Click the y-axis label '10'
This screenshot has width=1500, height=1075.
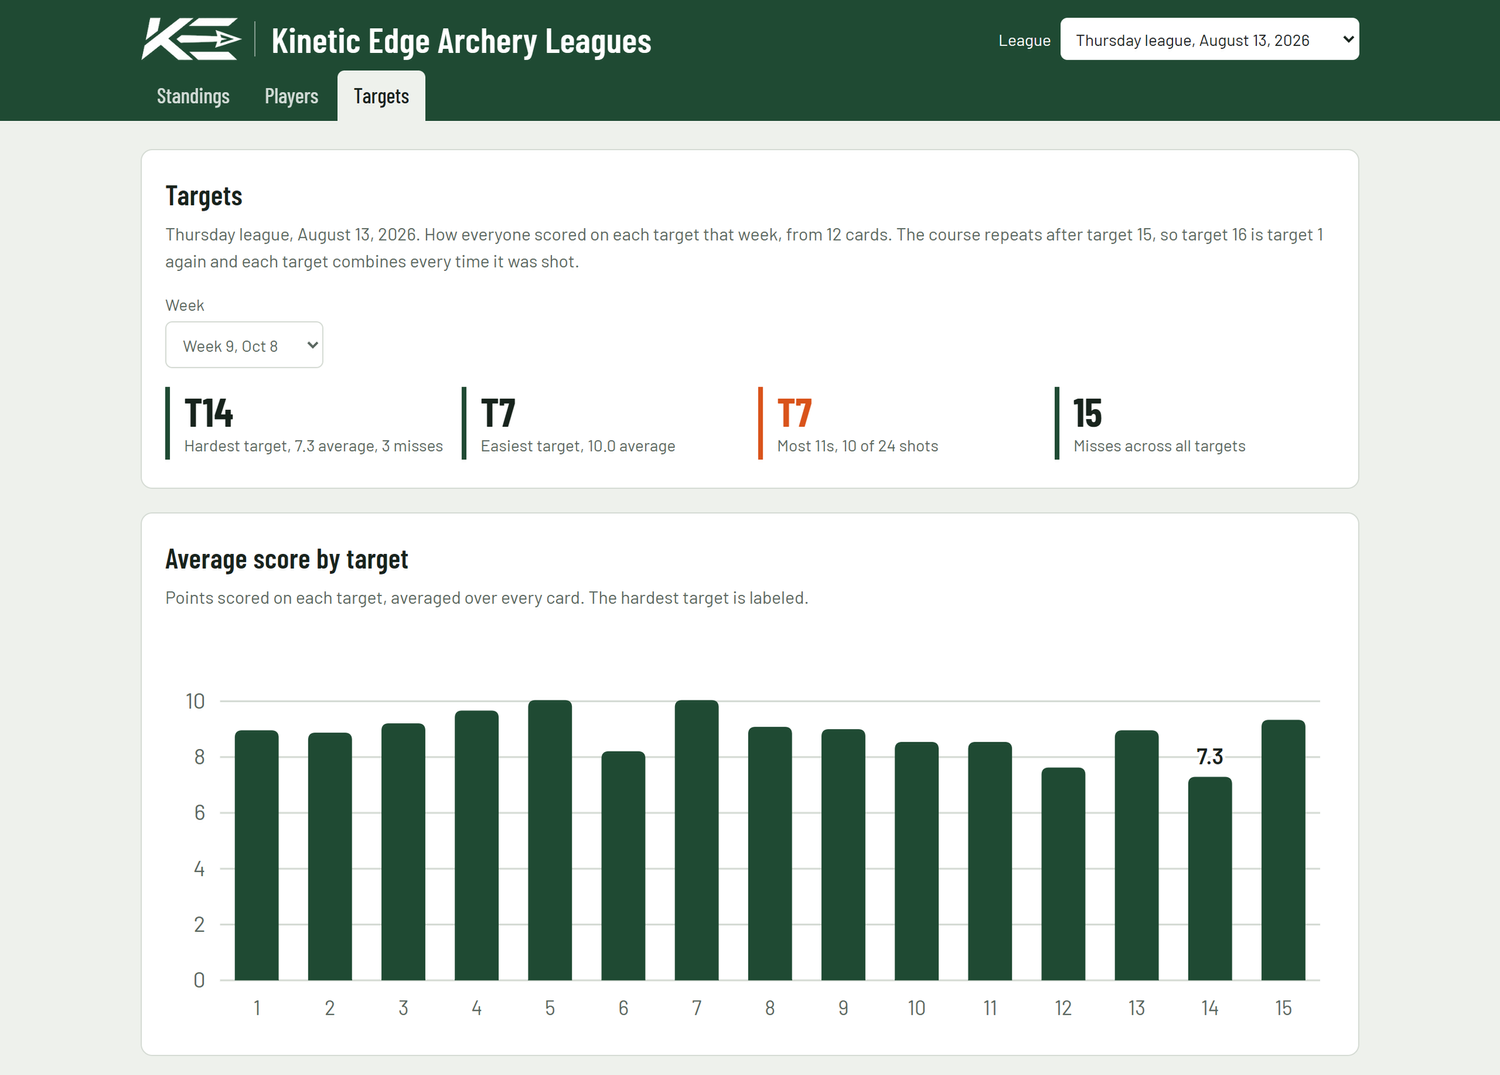pyautogui.click(x=195, y=701)
